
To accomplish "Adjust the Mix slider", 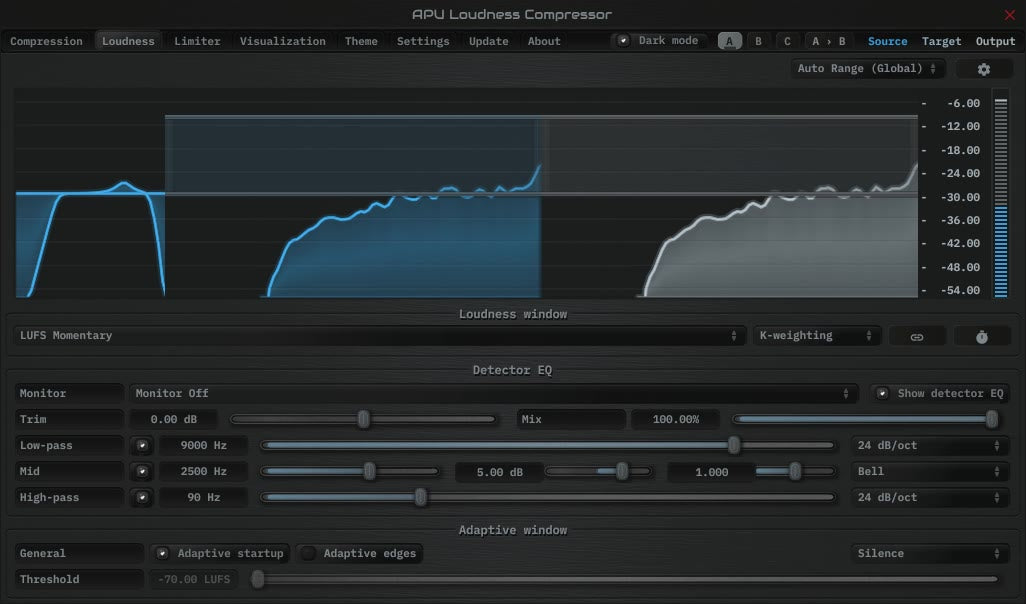I will [x=865, y=419].
